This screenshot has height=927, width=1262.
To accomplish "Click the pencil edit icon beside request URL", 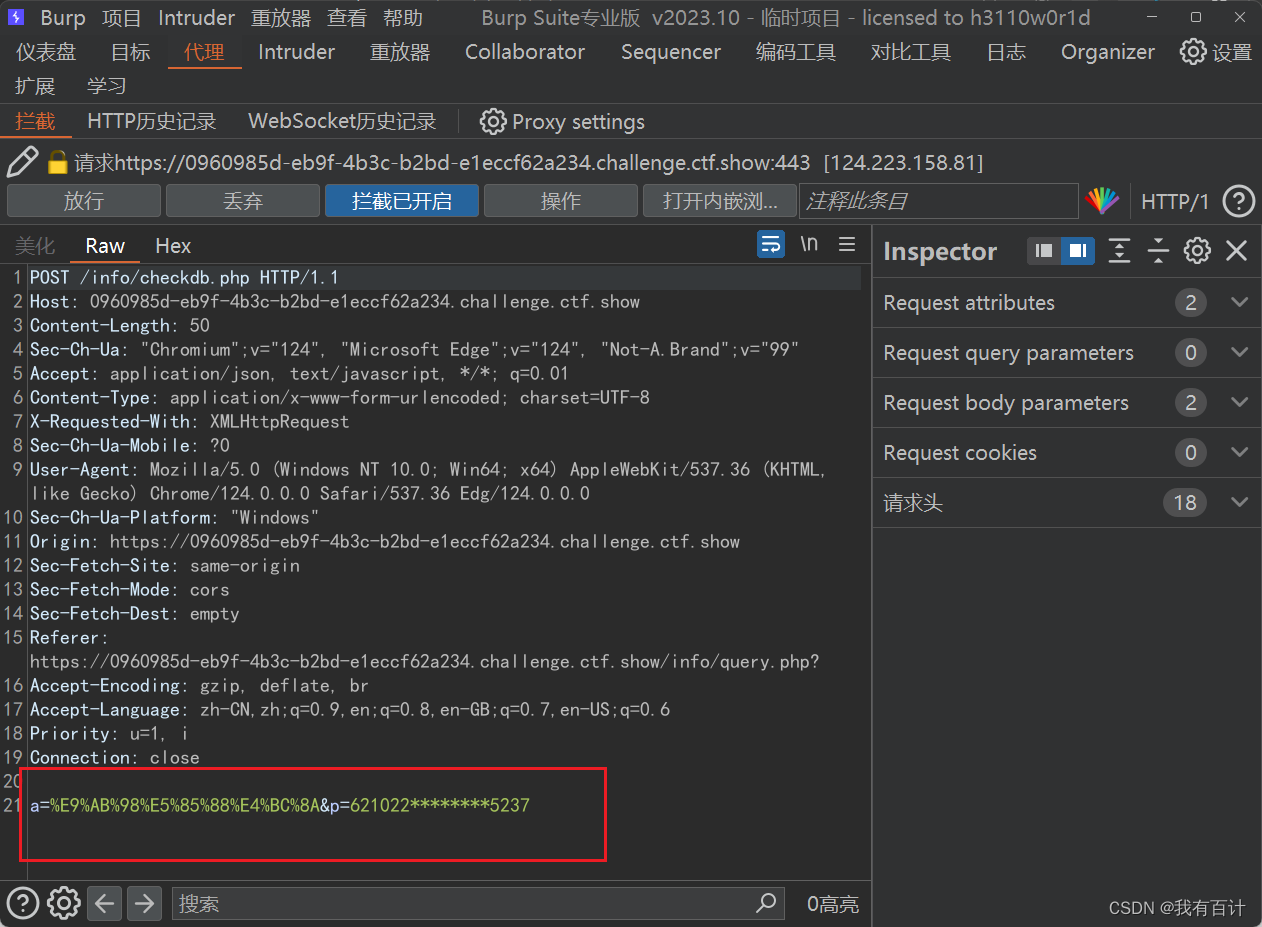I will [22, 162].
